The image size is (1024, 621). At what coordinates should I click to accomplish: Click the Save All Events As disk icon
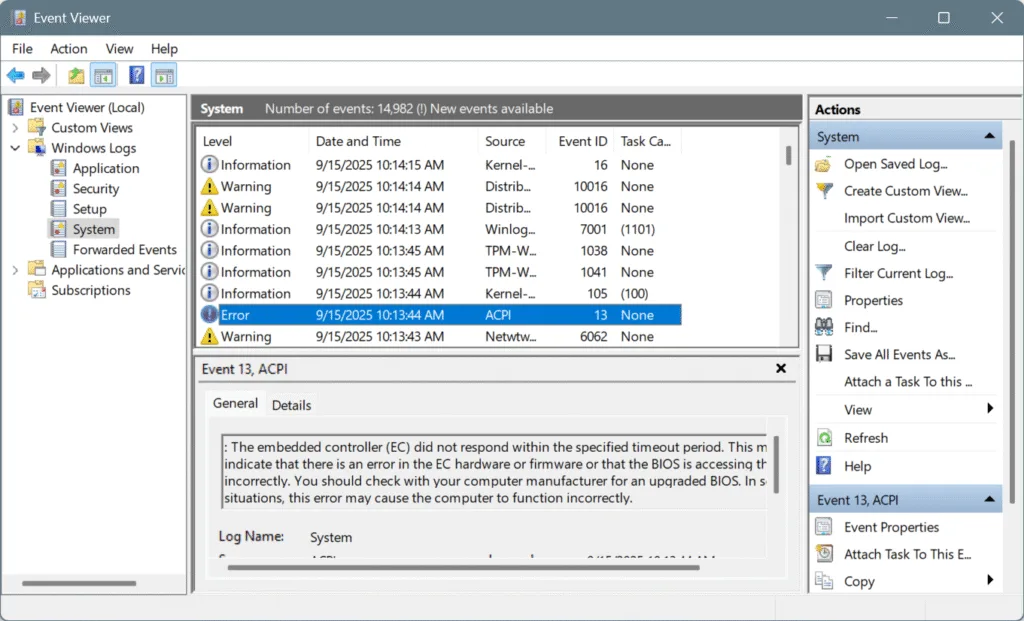point(823,353)
